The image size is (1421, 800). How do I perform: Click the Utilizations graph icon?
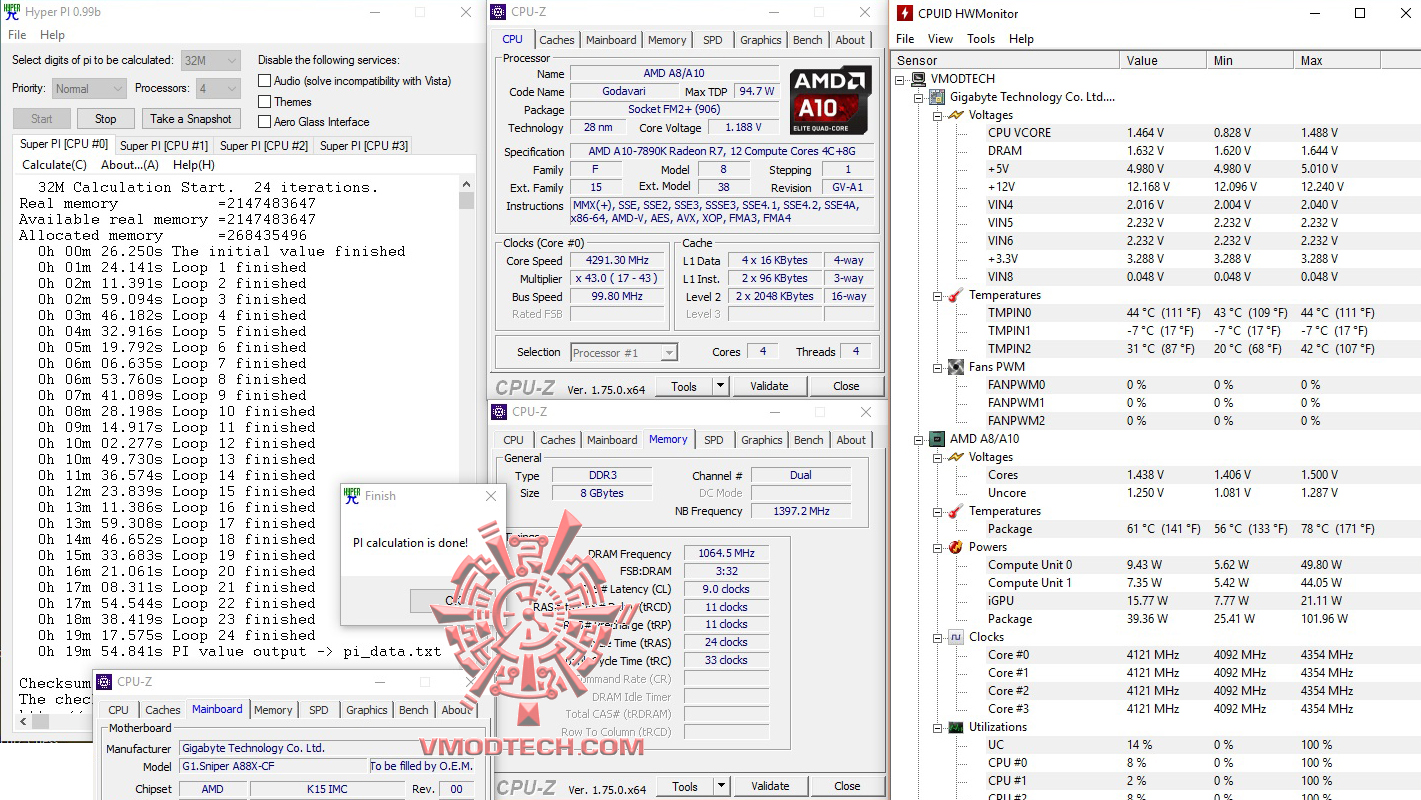tap(955, 727)
